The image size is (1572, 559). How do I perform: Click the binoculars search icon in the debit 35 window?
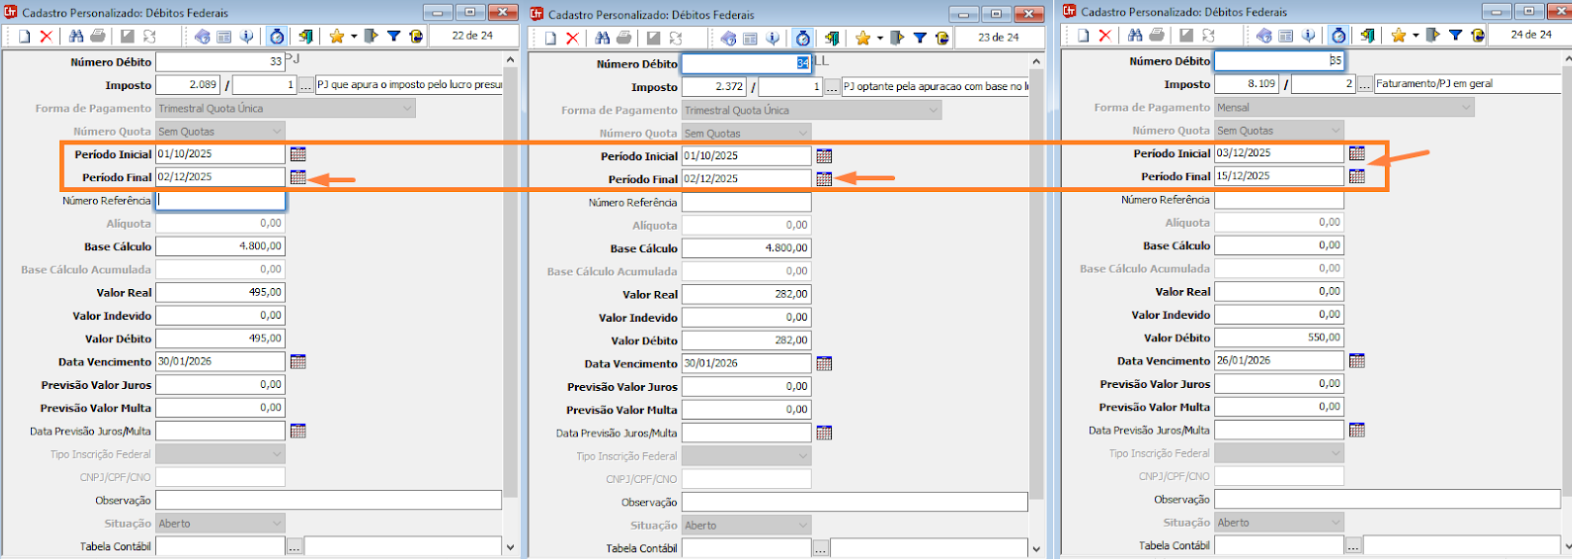coord(1135,35)
